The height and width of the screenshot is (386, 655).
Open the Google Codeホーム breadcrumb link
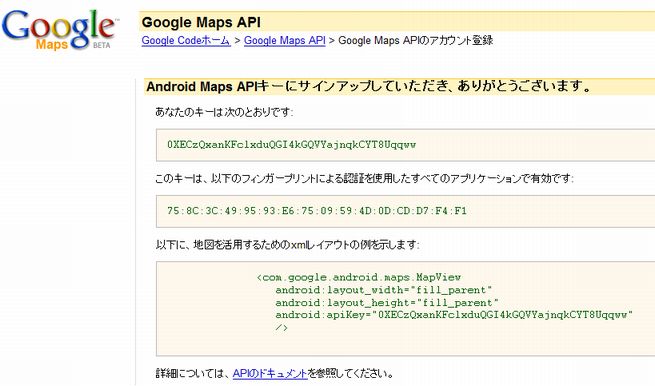(x=186, y=41)
